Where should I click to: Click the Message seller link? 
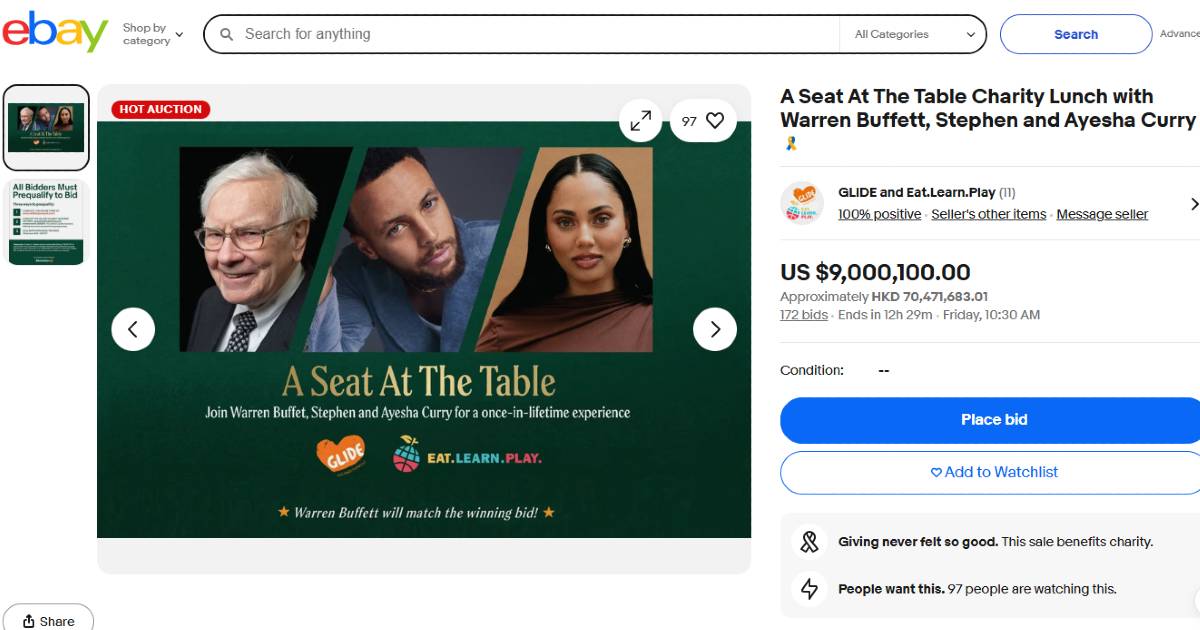click(1102, 214)
